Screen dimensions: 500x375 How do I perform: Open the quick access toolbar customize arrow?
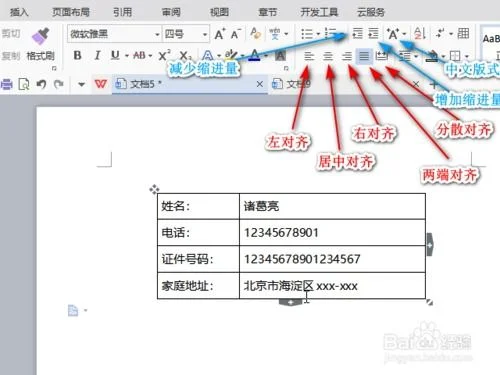[81, 84]
